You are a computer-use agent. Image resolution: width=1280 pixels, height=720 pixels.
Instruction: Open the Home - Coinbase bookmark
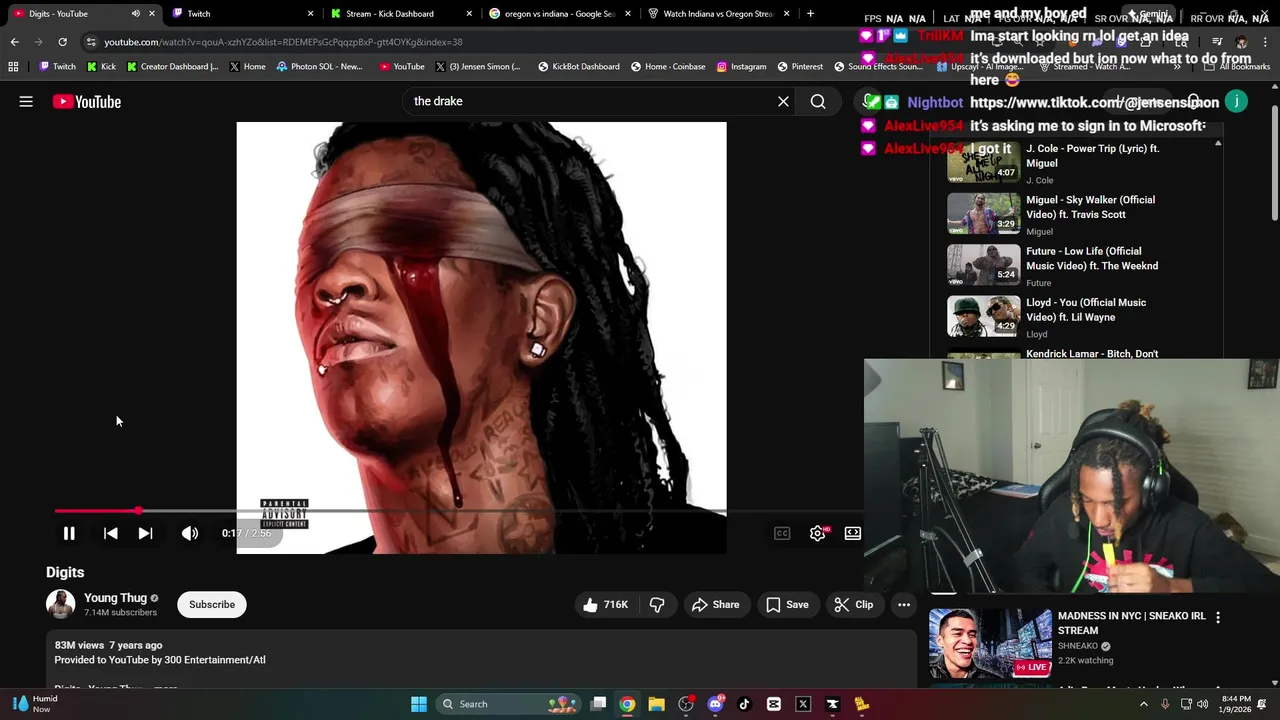pos(668,67)
